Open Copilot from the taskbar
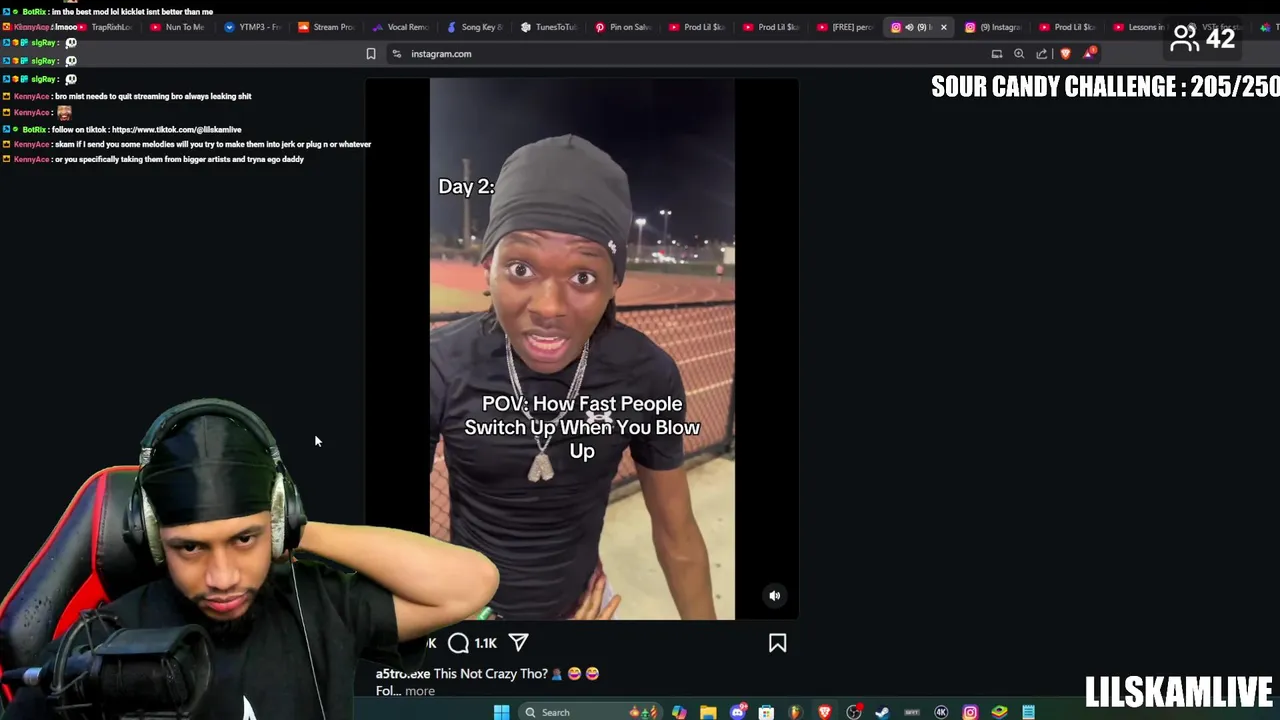The image size is (1280, 720). (679, 712)
